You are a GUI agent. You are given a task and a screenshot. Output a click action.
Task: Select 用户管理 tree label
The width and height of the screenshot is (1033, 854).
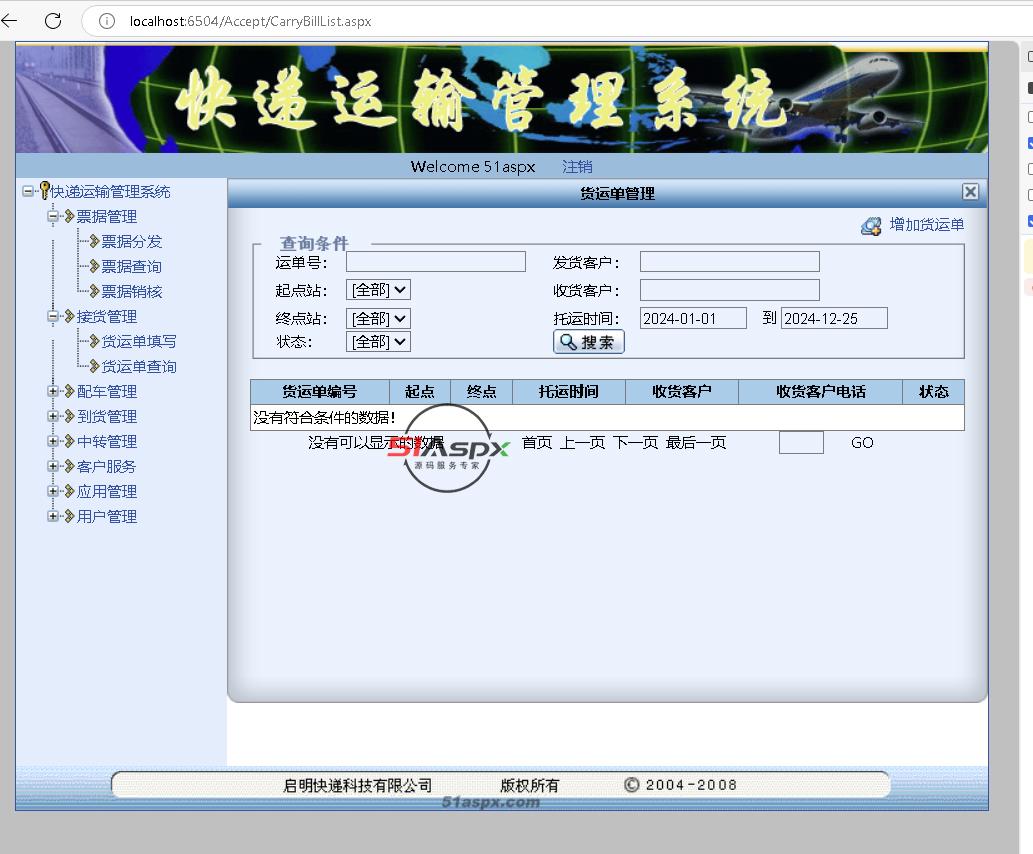107,517
